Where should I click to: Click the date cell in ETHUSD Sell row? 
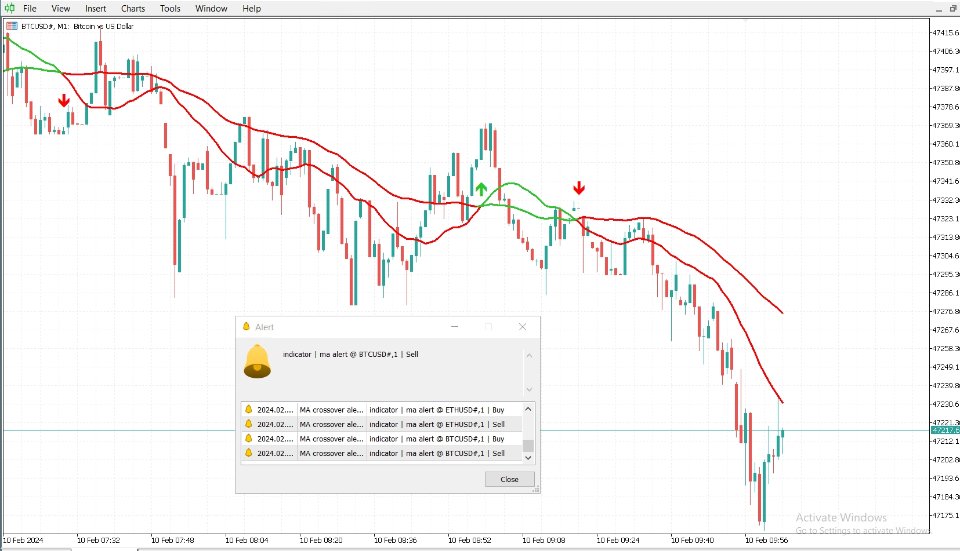(x=276, y=424)
